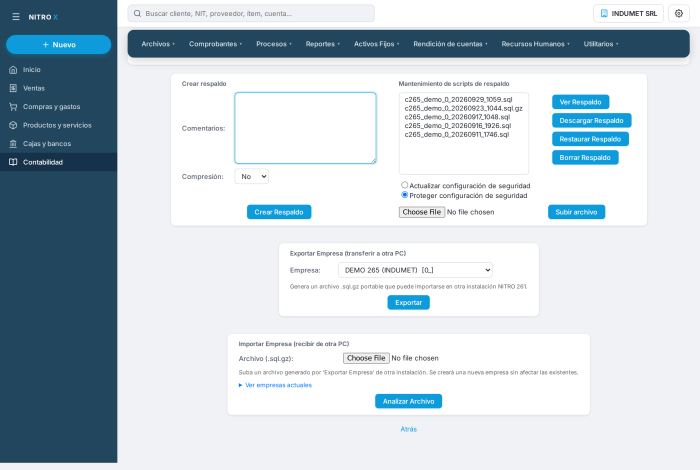Open the Compresión dropdown
Image resolution: width=700 pixels, height=470 pixels.
(x=251, y=176)
